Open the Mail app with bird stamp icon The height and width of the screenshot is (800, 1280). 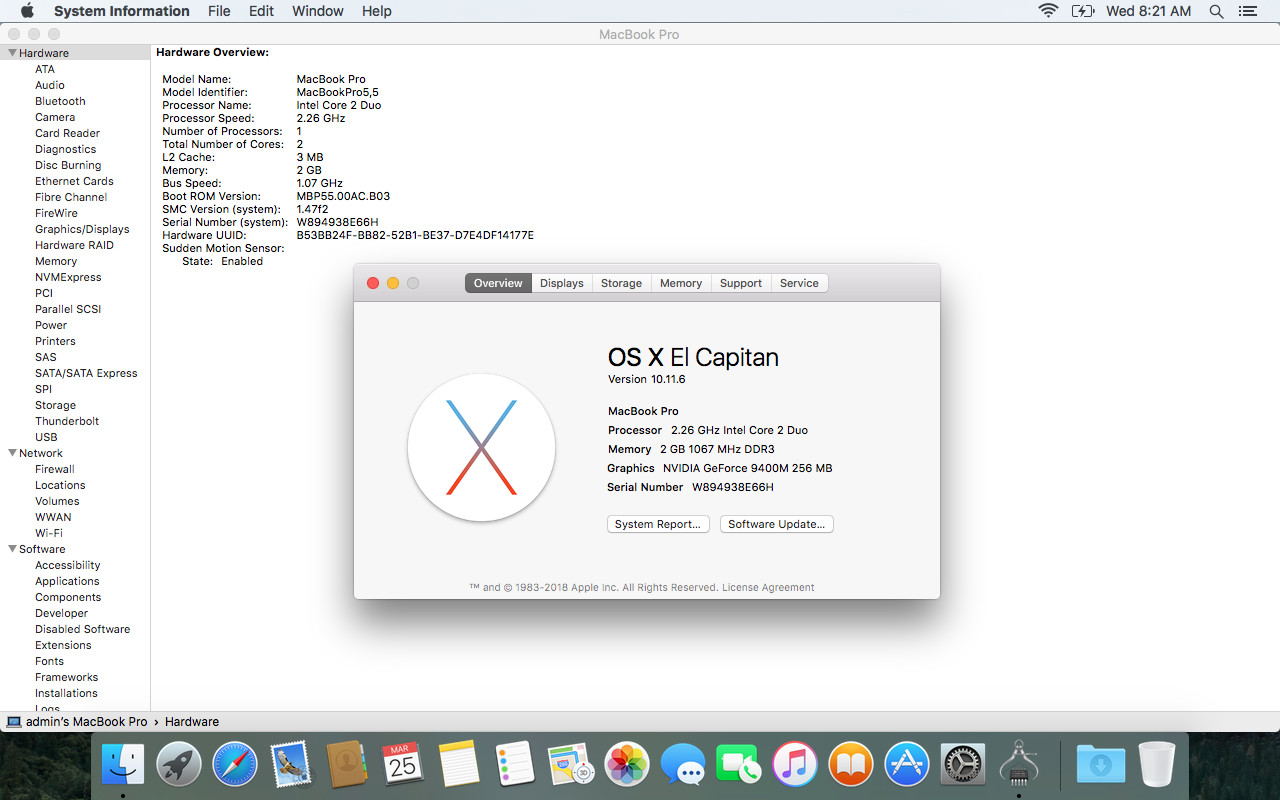(x=291, y=765)
